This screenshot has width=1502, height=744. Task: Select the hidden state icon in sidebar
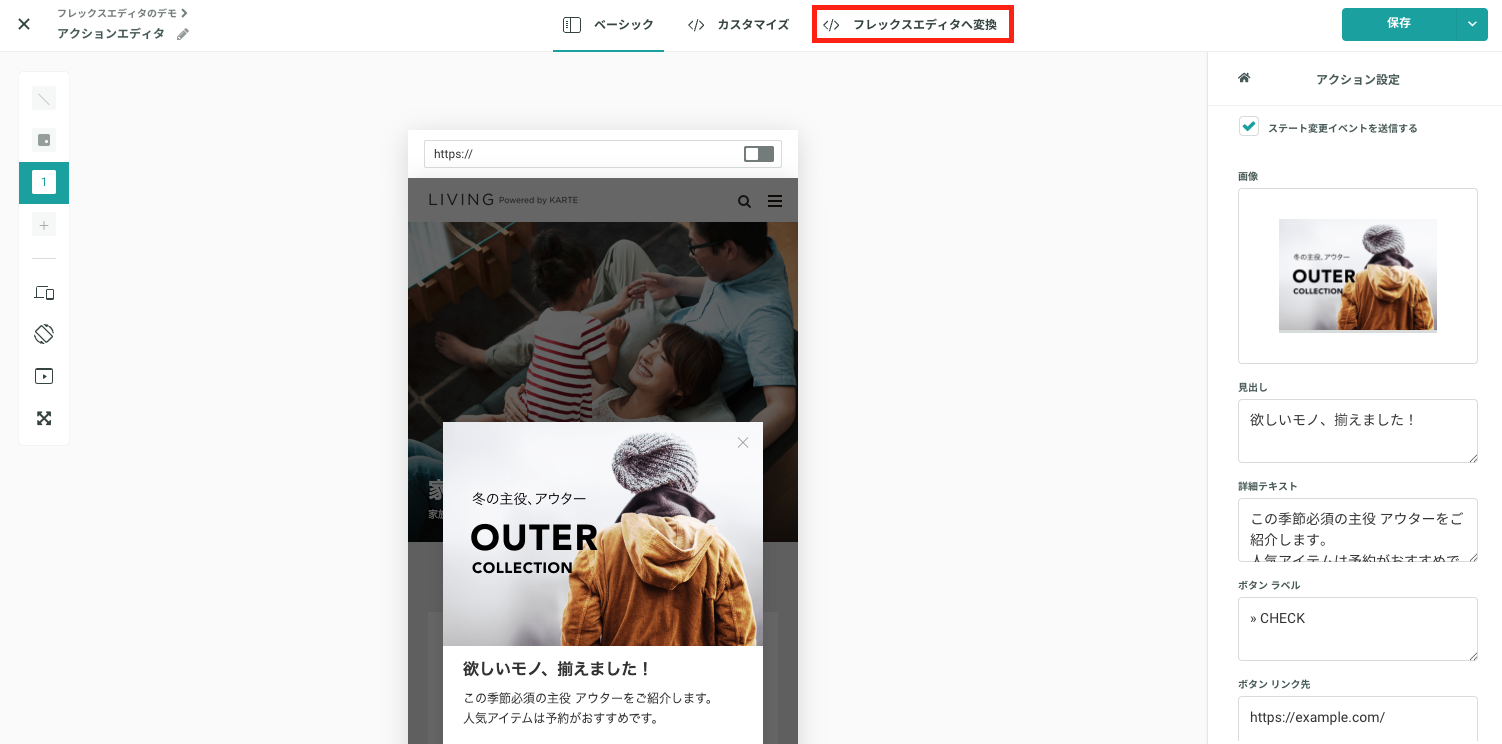coord(44,98)
